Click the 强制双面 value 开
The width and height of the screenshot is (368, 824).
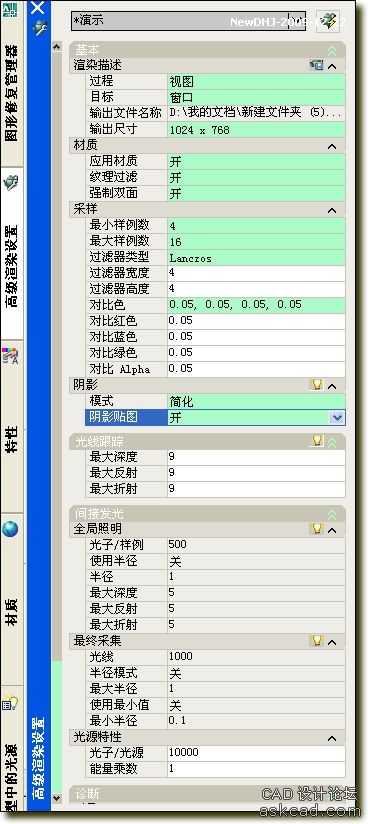pyautogui.click(x=256, y=193)
